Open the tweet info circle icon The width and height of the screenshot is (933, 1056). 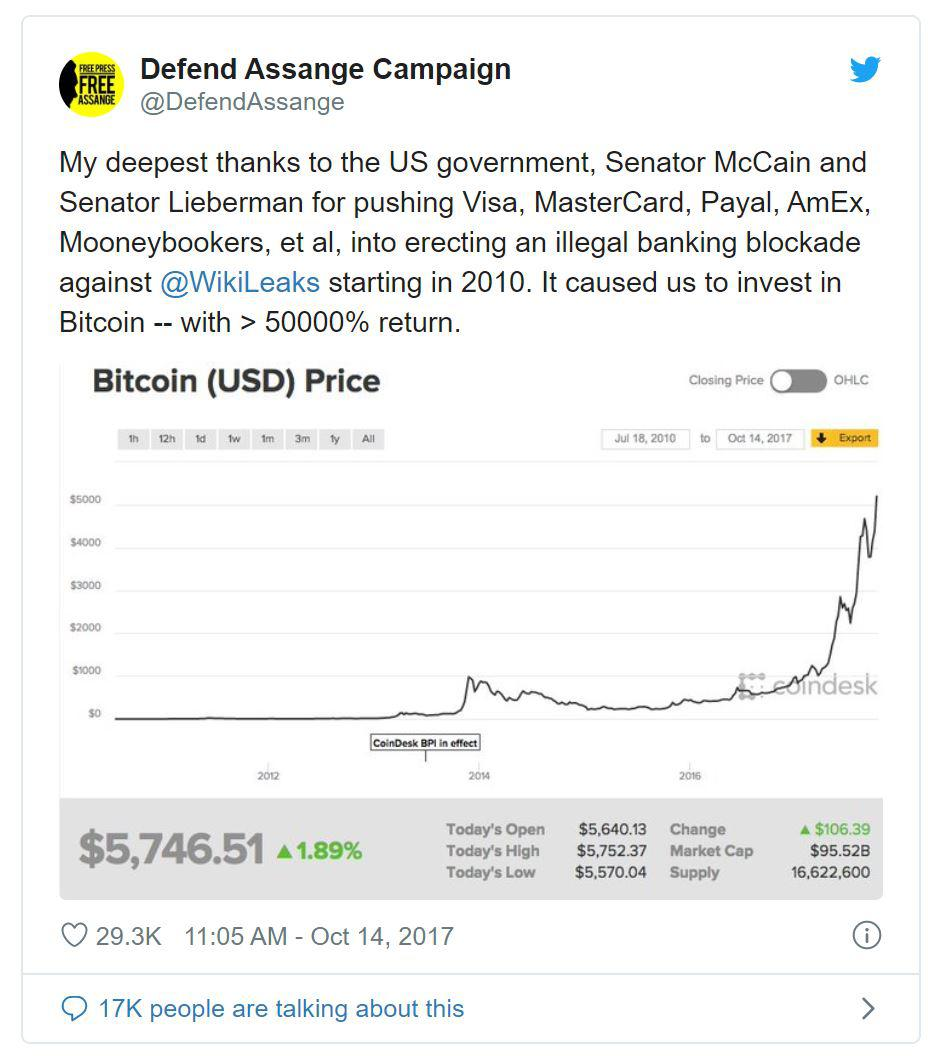(866, 935)
